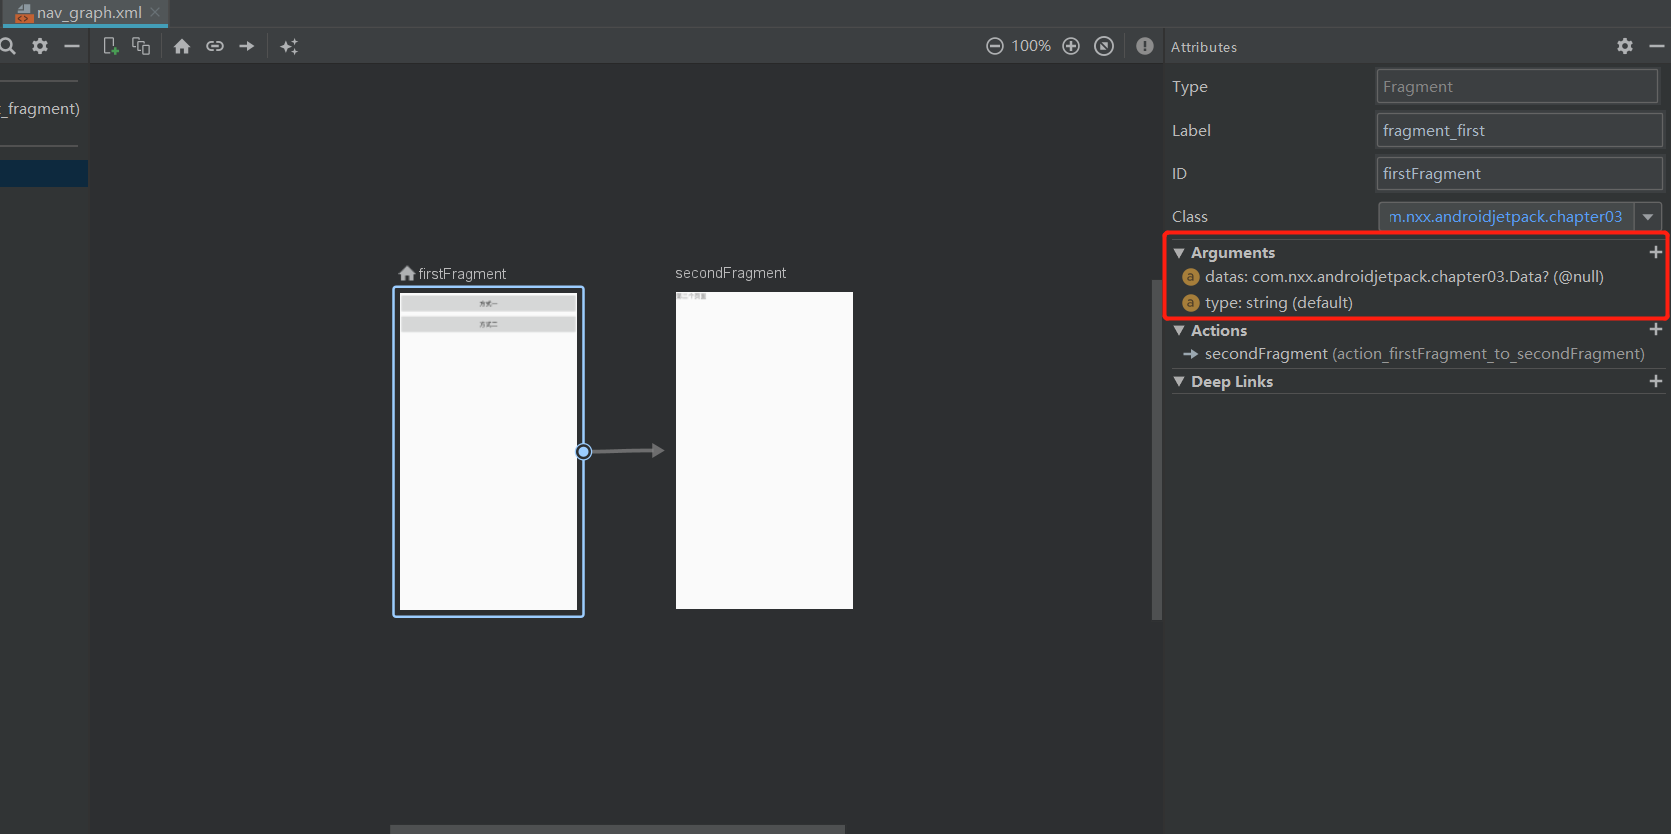Edit the Label field fragment_first
Screen dimensions: 1671x834
coord(1519,130)
